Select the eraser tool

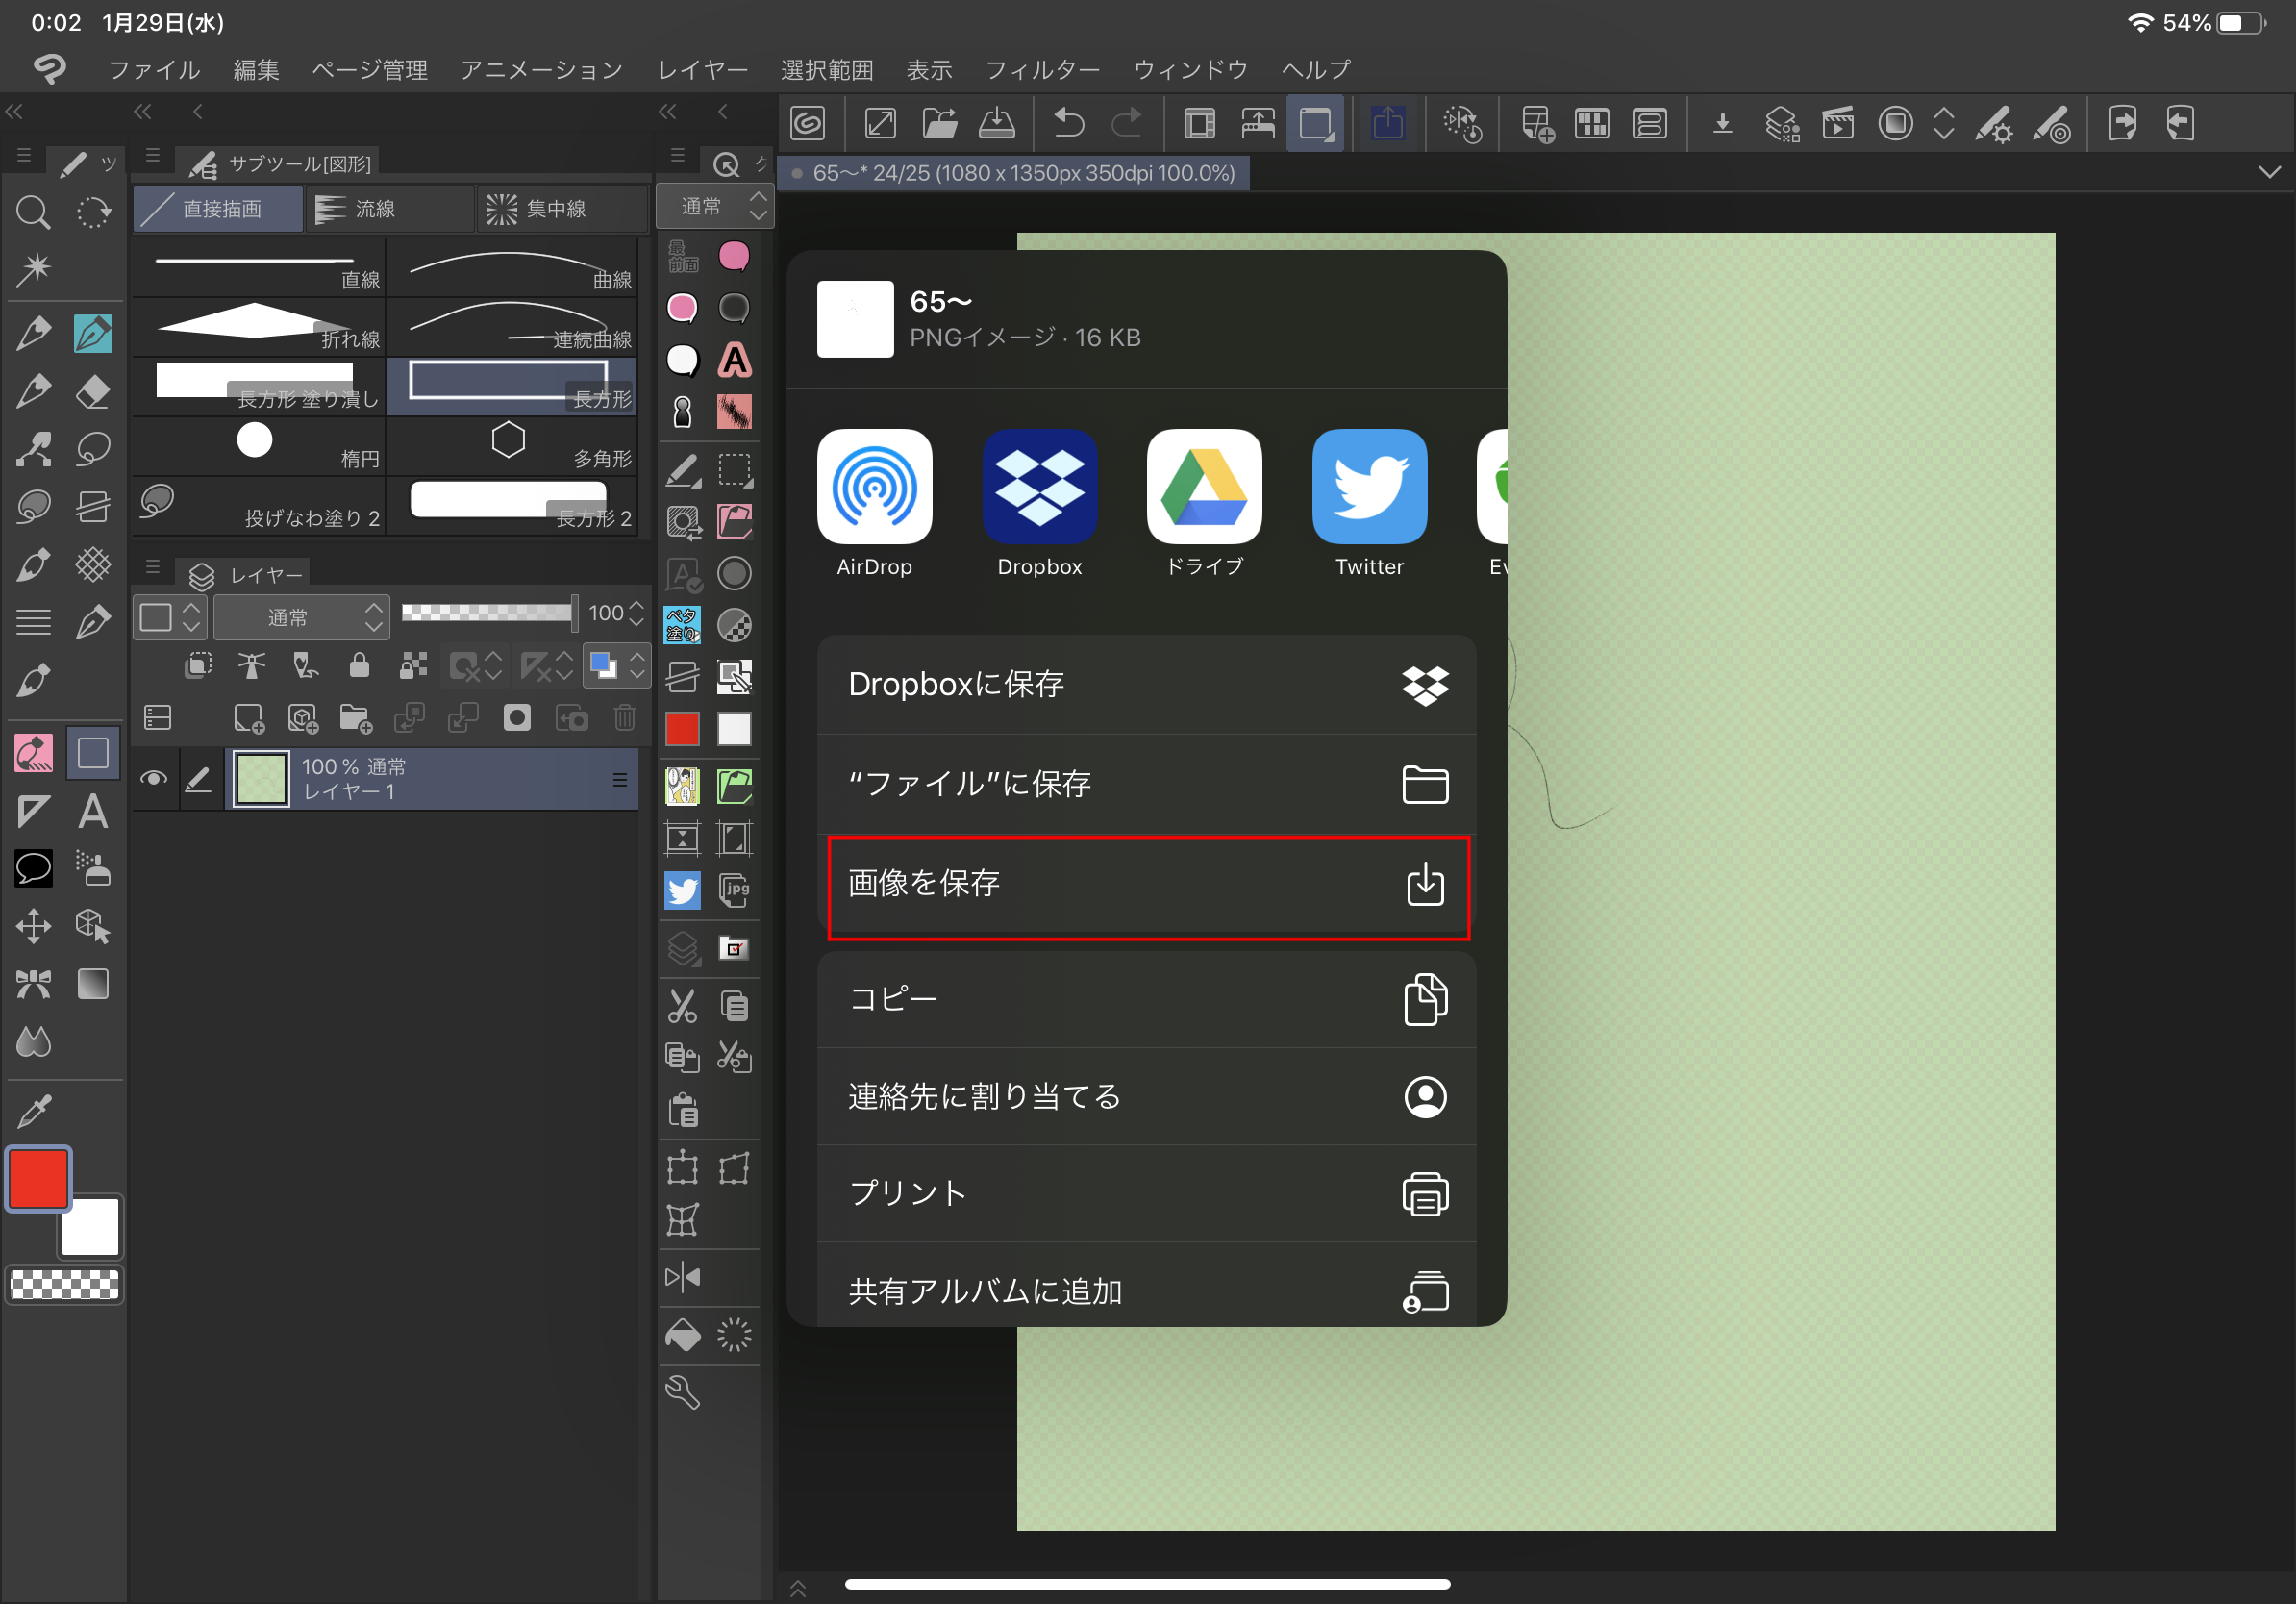click(x=93, y=391)
